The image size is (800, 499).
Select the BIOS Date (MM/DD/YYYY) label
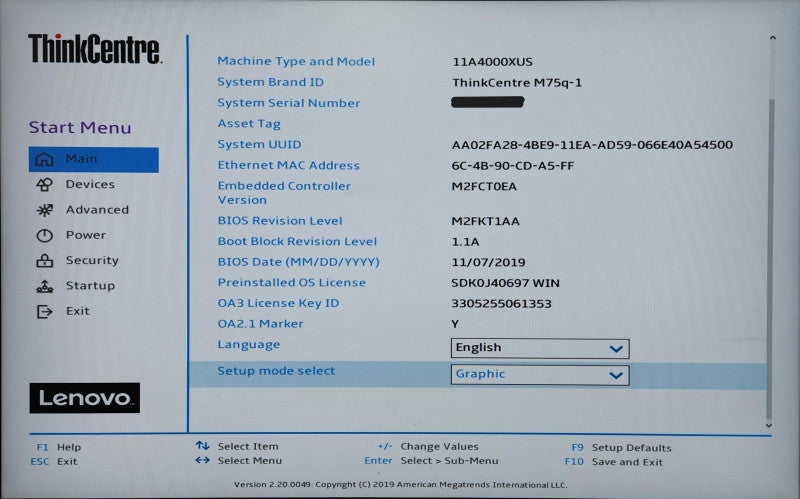(298, 262)
